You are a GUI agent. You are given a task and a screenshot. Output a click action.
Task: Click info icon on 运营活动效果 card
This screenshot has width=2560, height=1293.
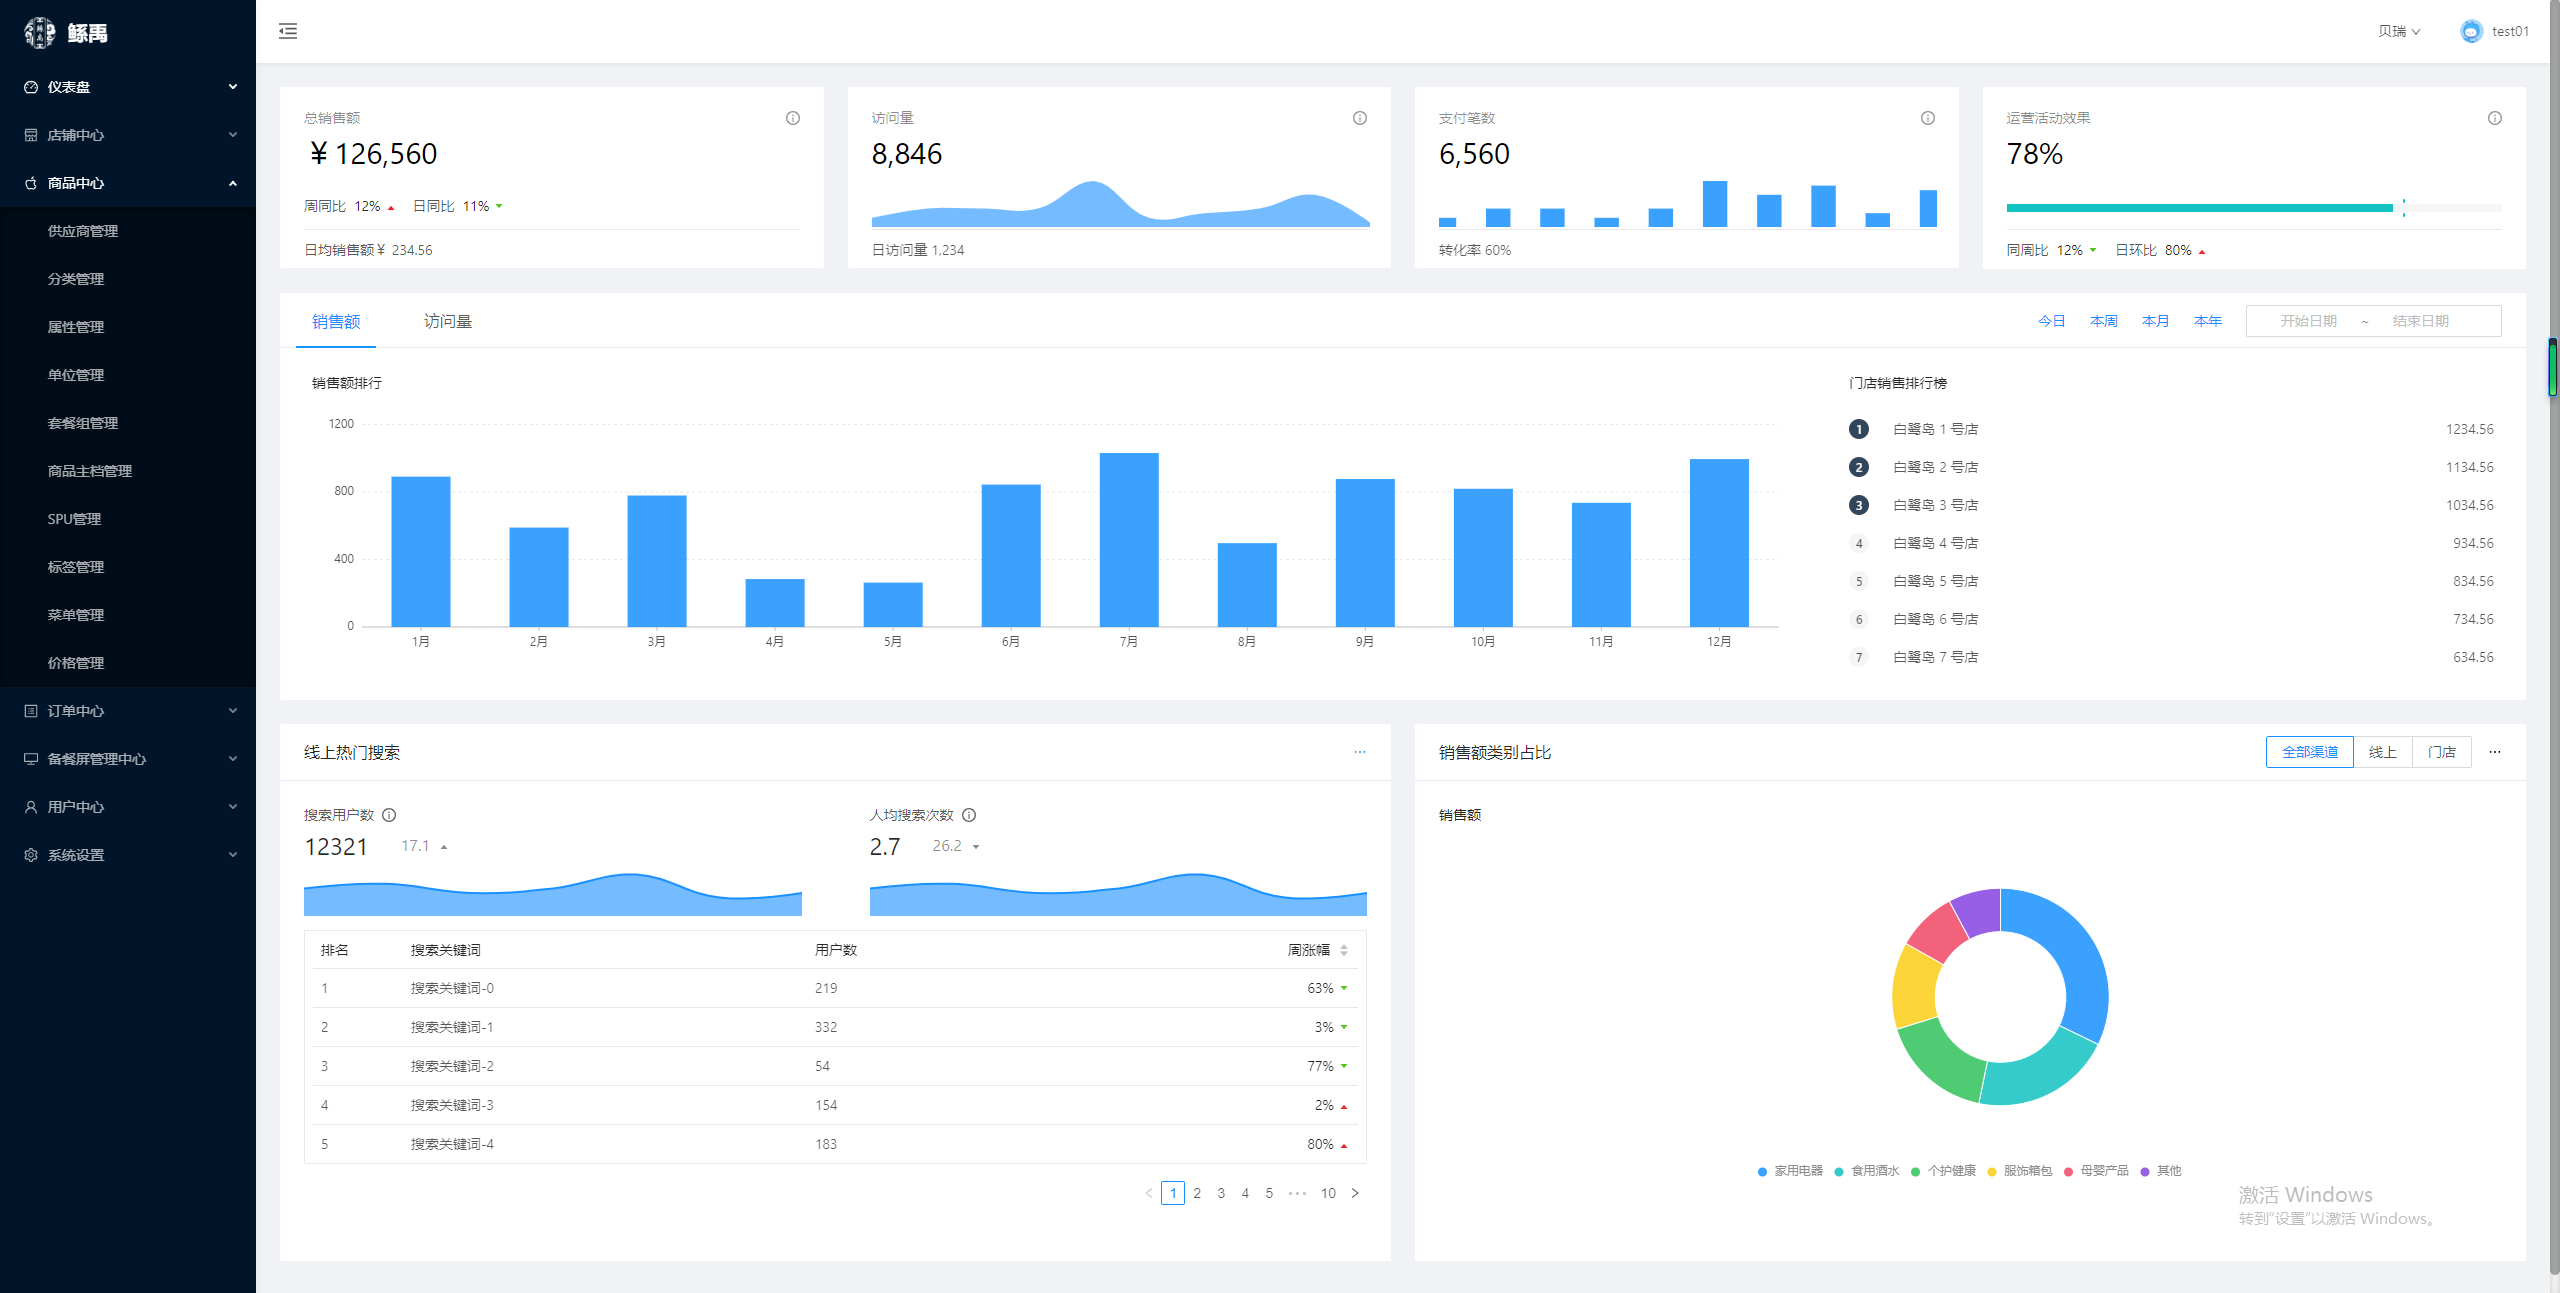click(x=2495, y=118)
